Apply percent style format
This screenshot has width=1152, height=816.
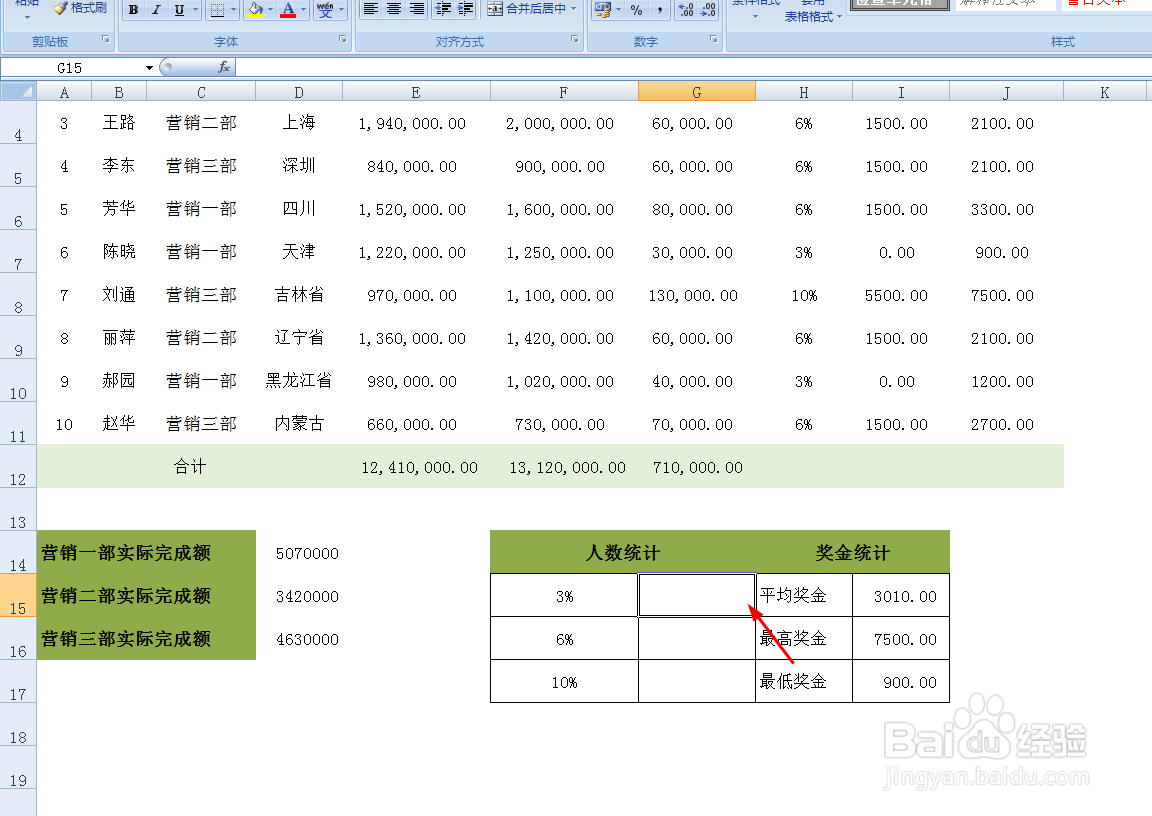click(636, 10)
